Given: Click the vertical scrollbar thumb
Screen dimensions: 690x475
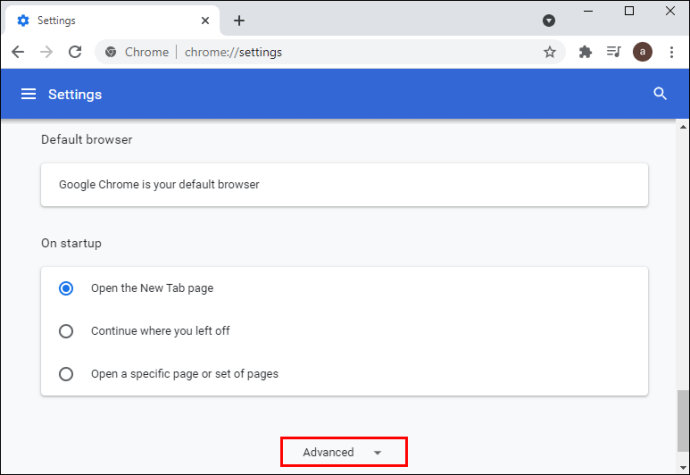Looking at the screenshot, I should (683, 420).
